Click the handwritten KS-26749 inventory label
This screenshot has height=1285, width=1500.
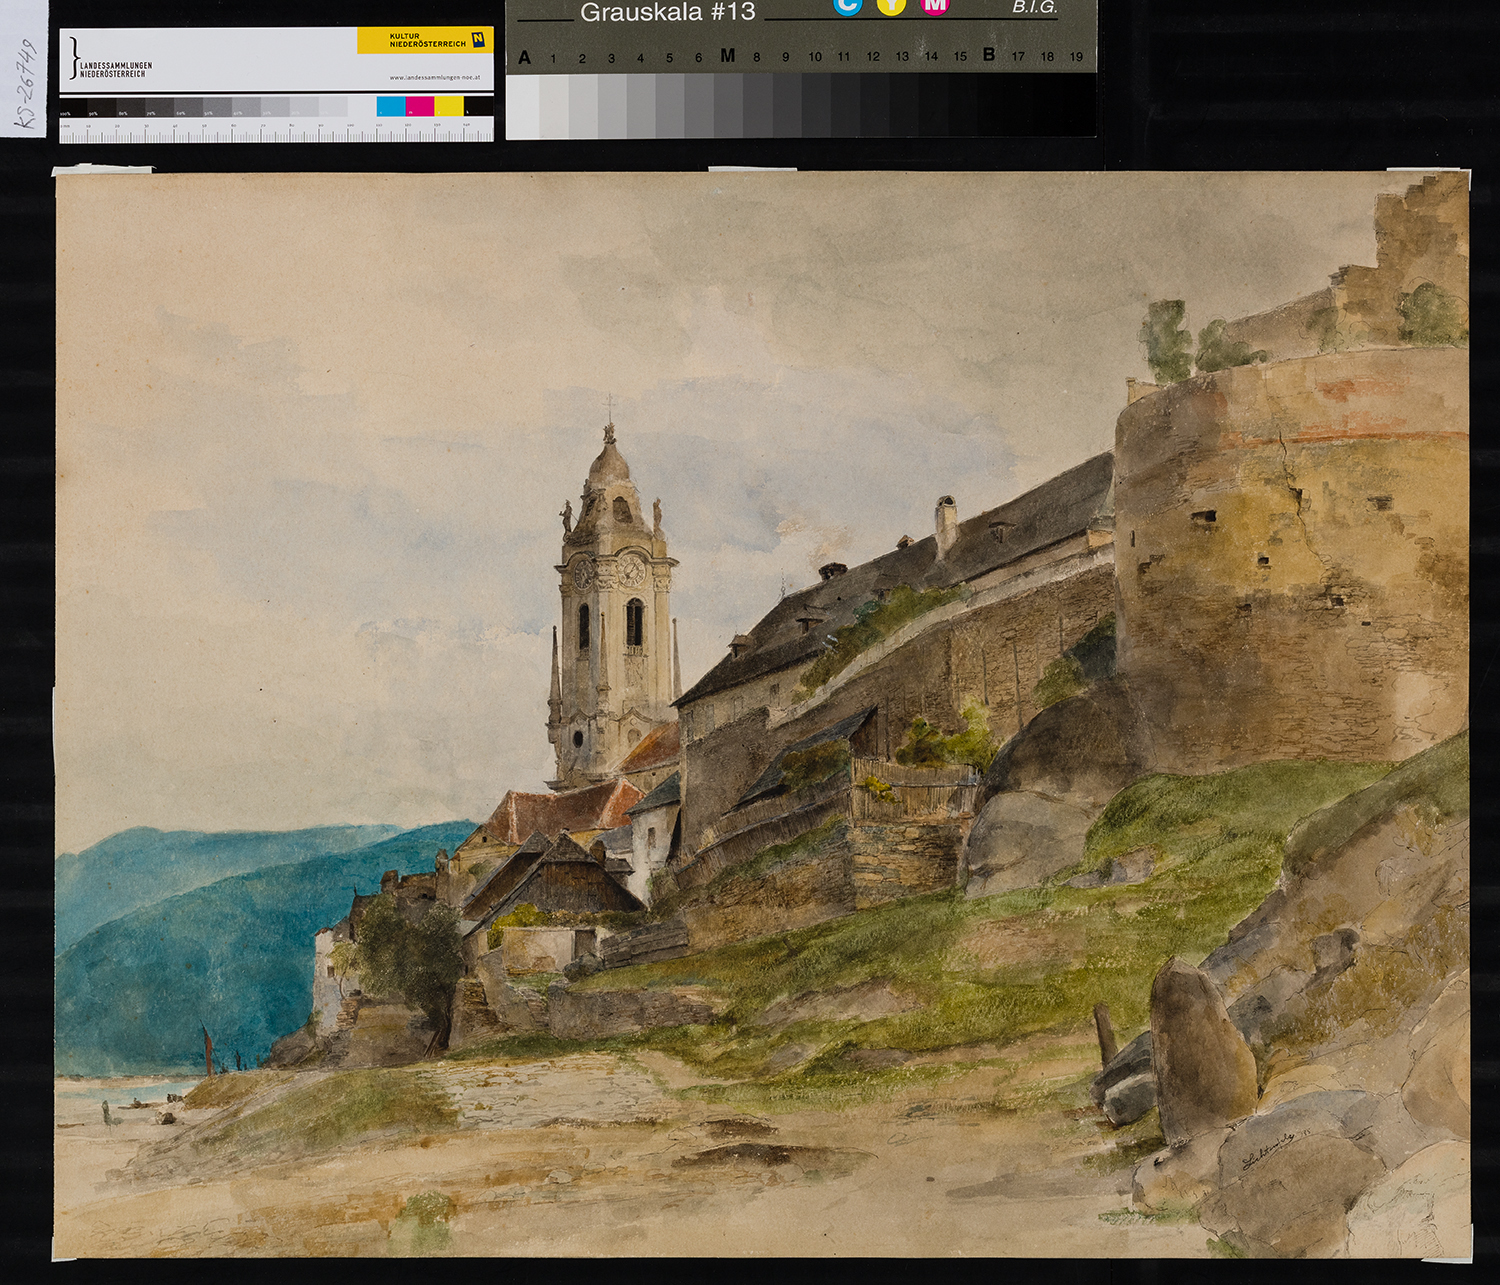[27, 84]
